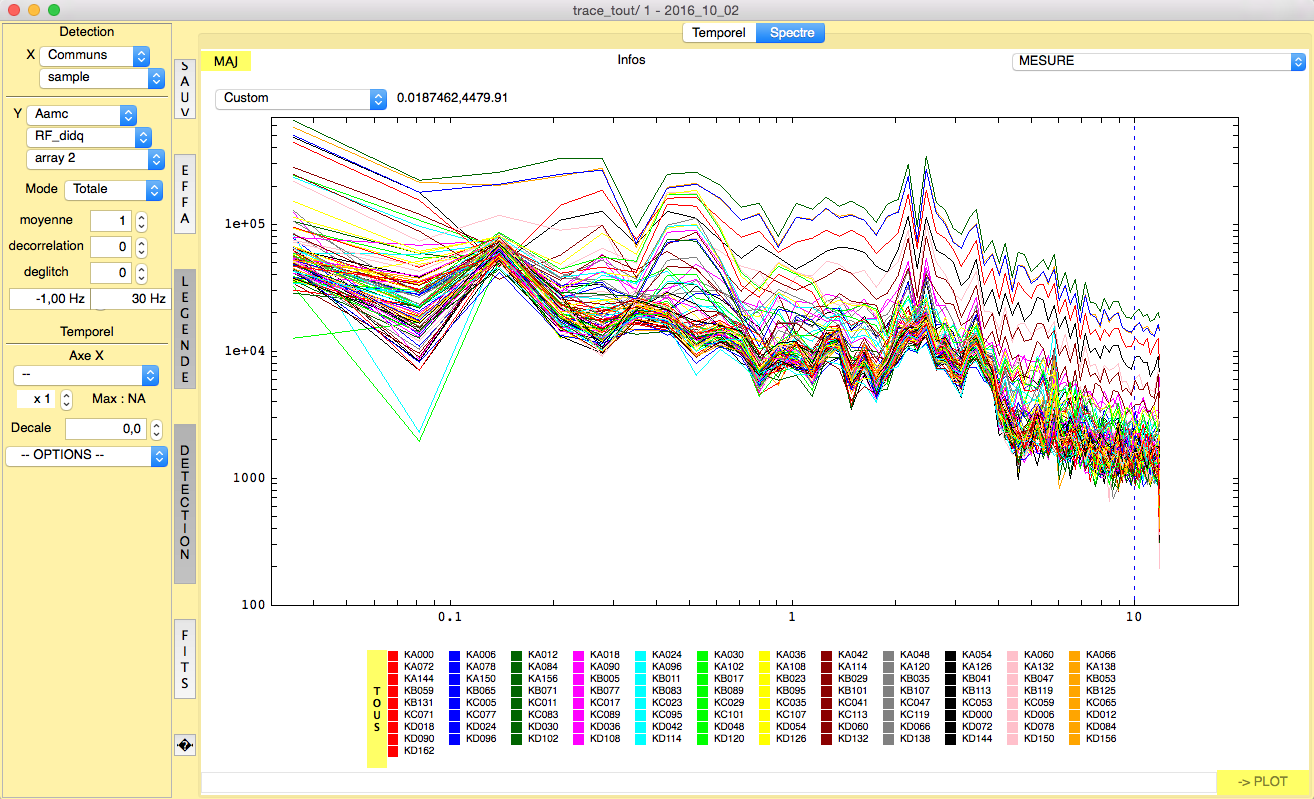This screenshot has width=1314, height=799.
Task: Click the question mark help icon
Action: (x=184, y=744)
